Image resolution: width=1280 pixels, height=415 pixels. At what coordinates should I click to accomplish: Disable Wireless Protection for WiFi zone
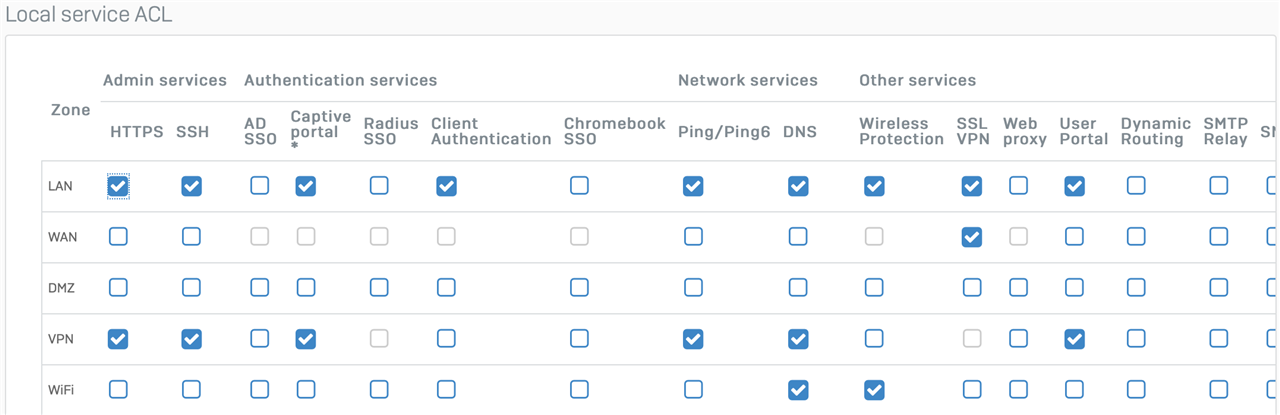click(x=874, y=390)
